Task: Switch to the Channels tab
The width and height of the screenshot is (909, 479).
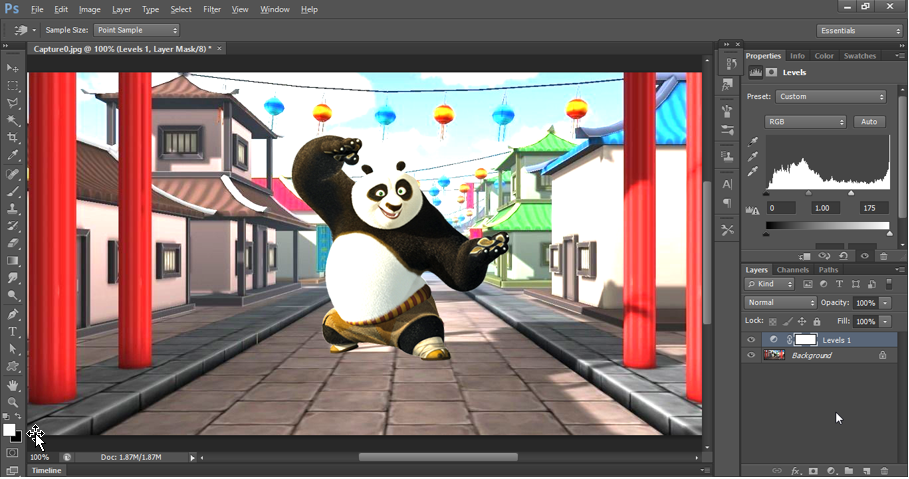Action: click(792, 270)
